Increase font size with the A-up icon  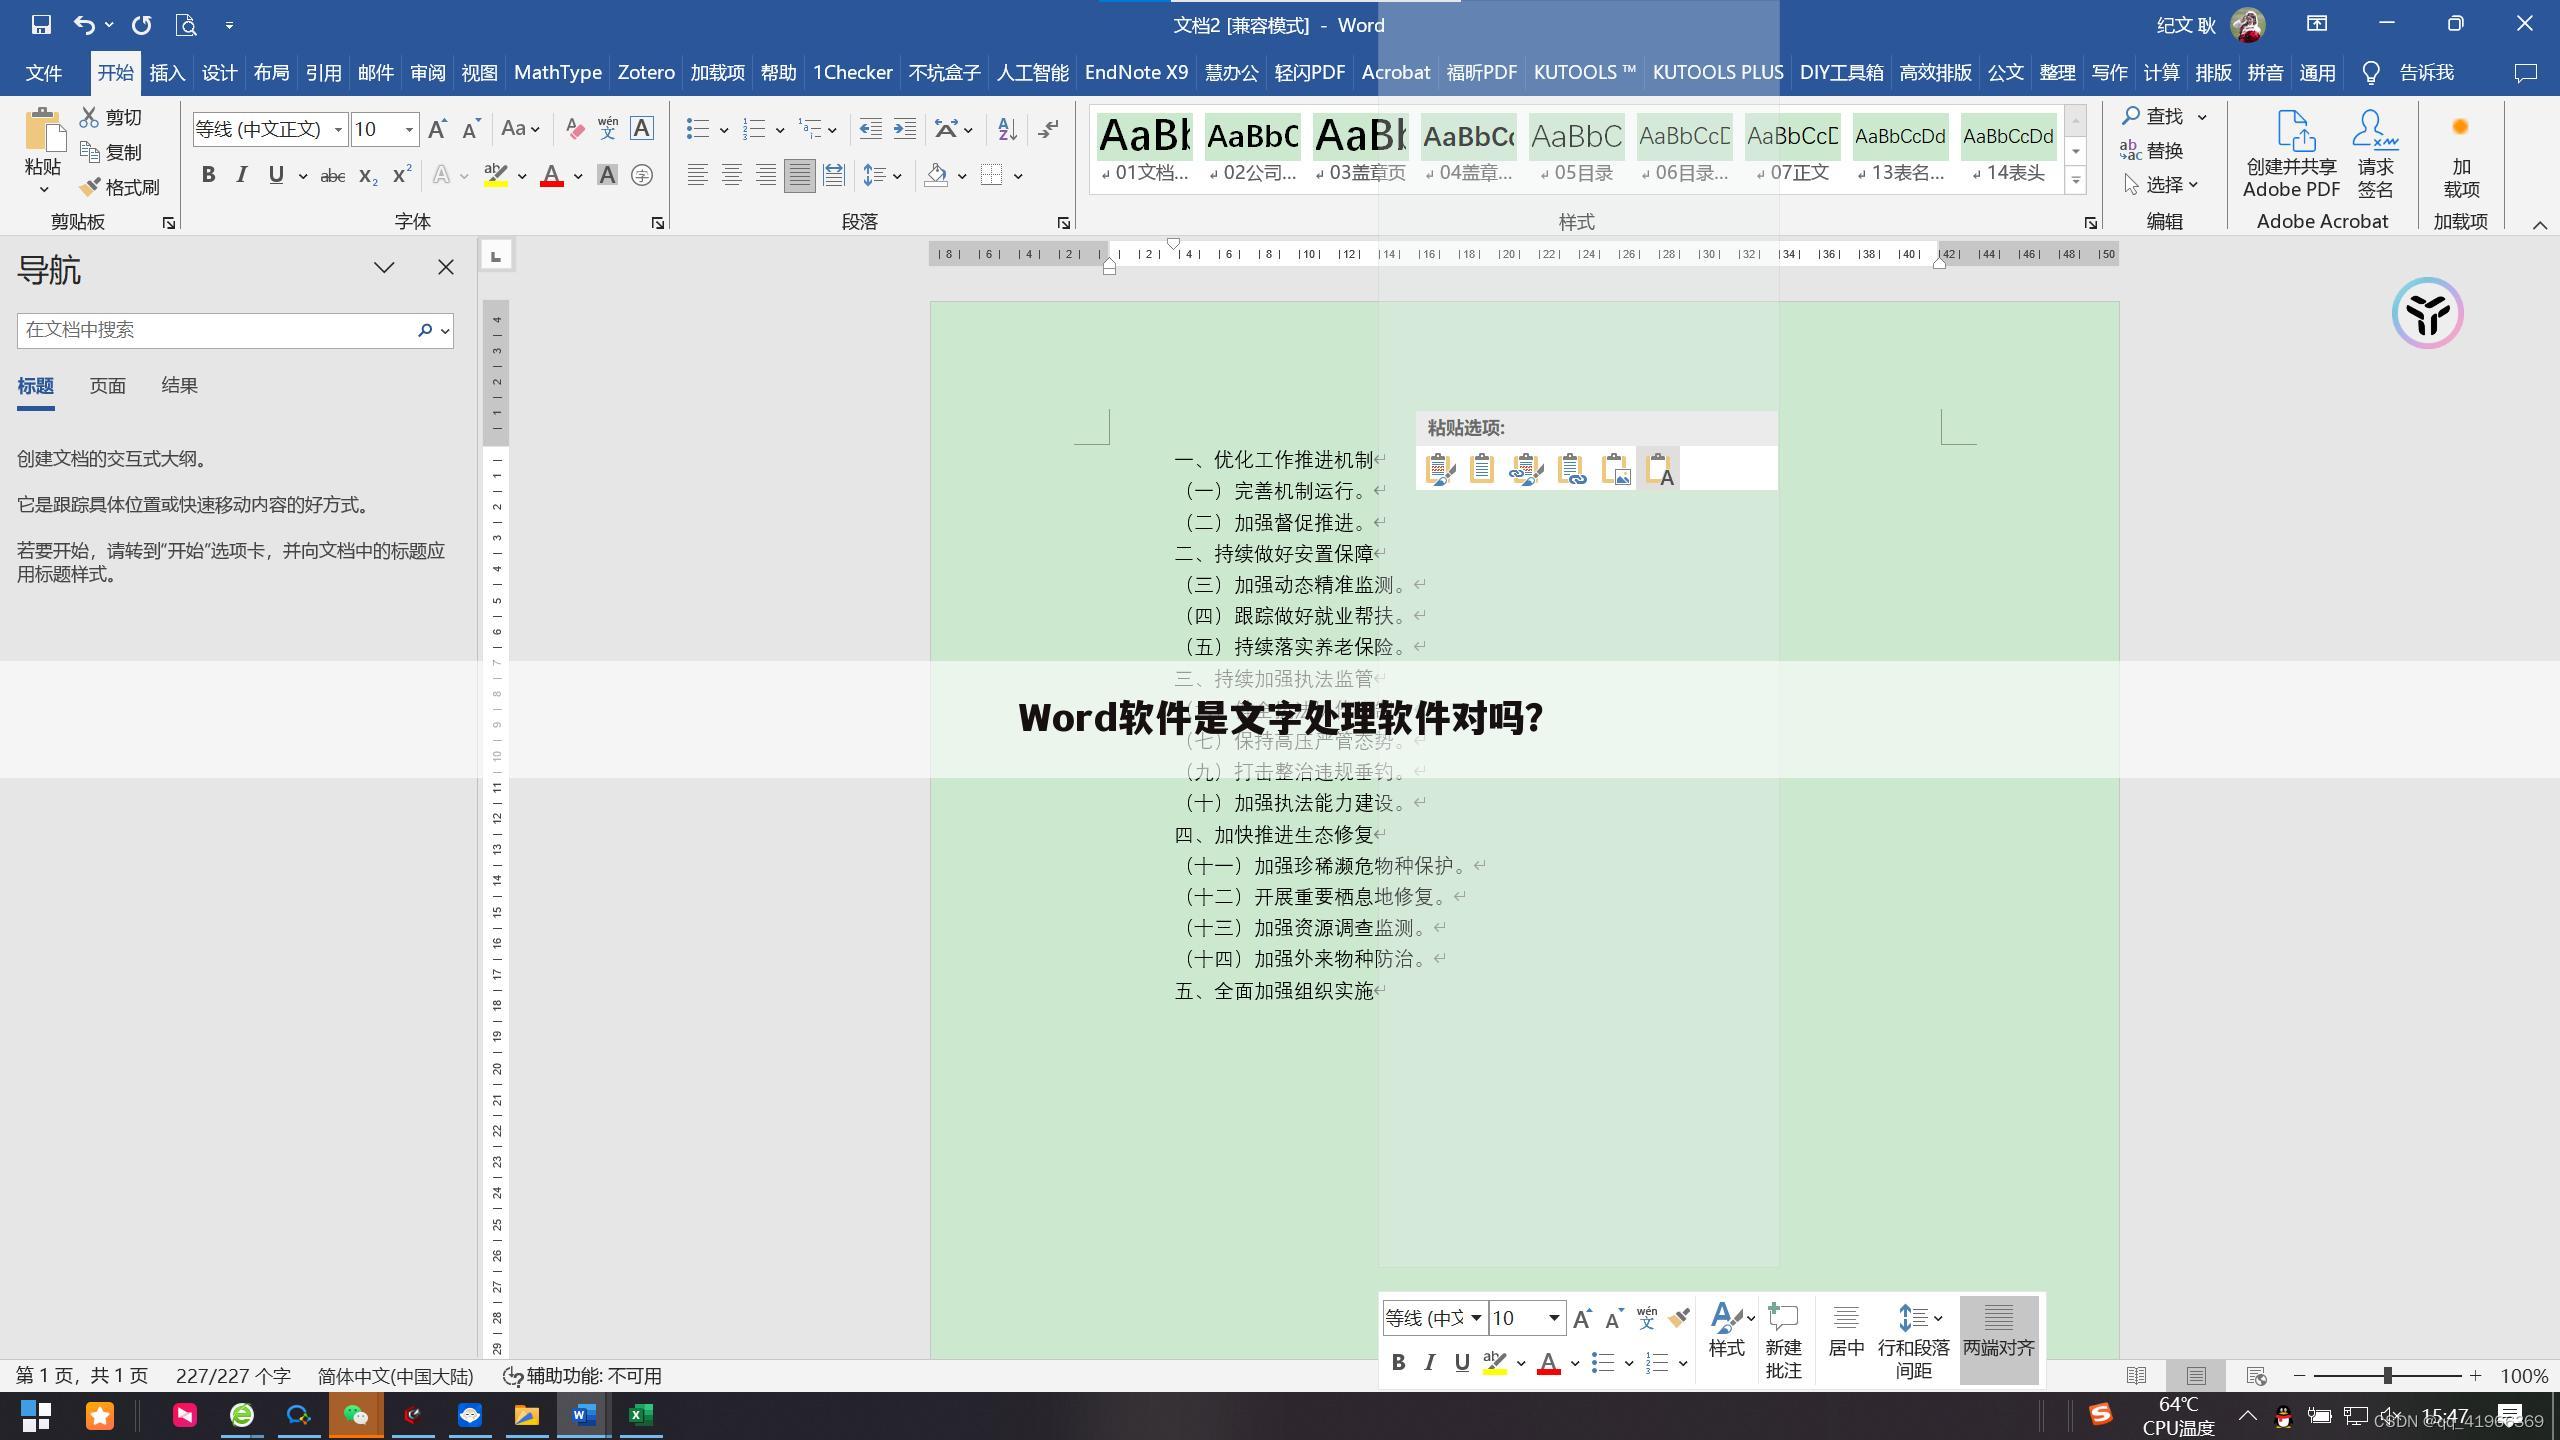pos(437,129)
